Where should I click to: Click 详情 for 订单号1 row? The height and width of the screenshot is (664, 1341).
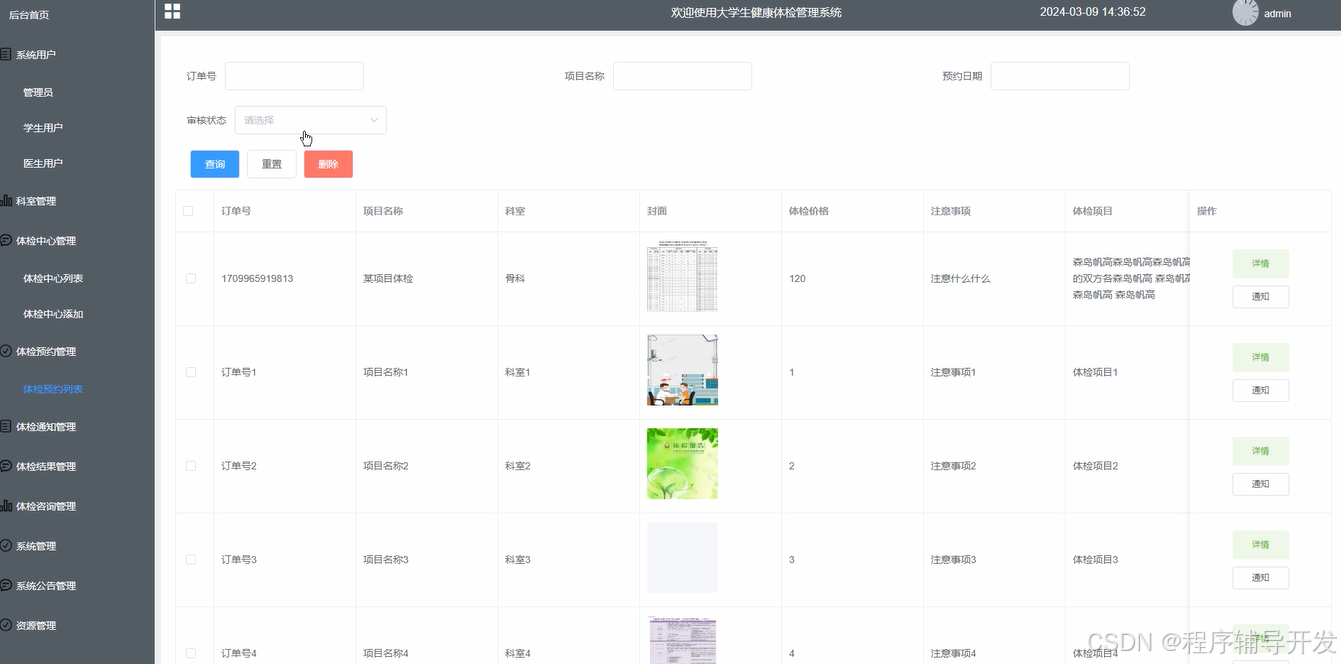pyautogui.click(x=1260, y=357)
